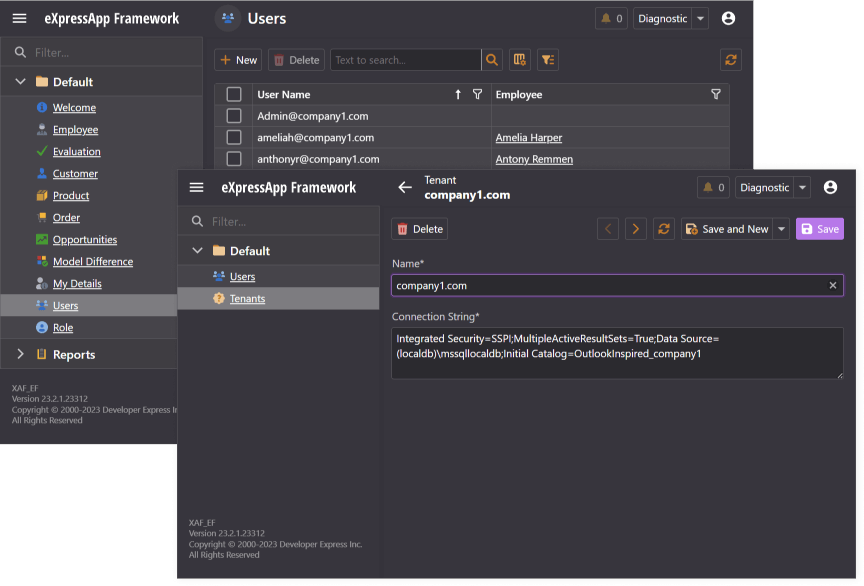Image resolution: width=864 pixels, height=586 pixels.
Task: Open Customer navigation item
Action: 75,174
